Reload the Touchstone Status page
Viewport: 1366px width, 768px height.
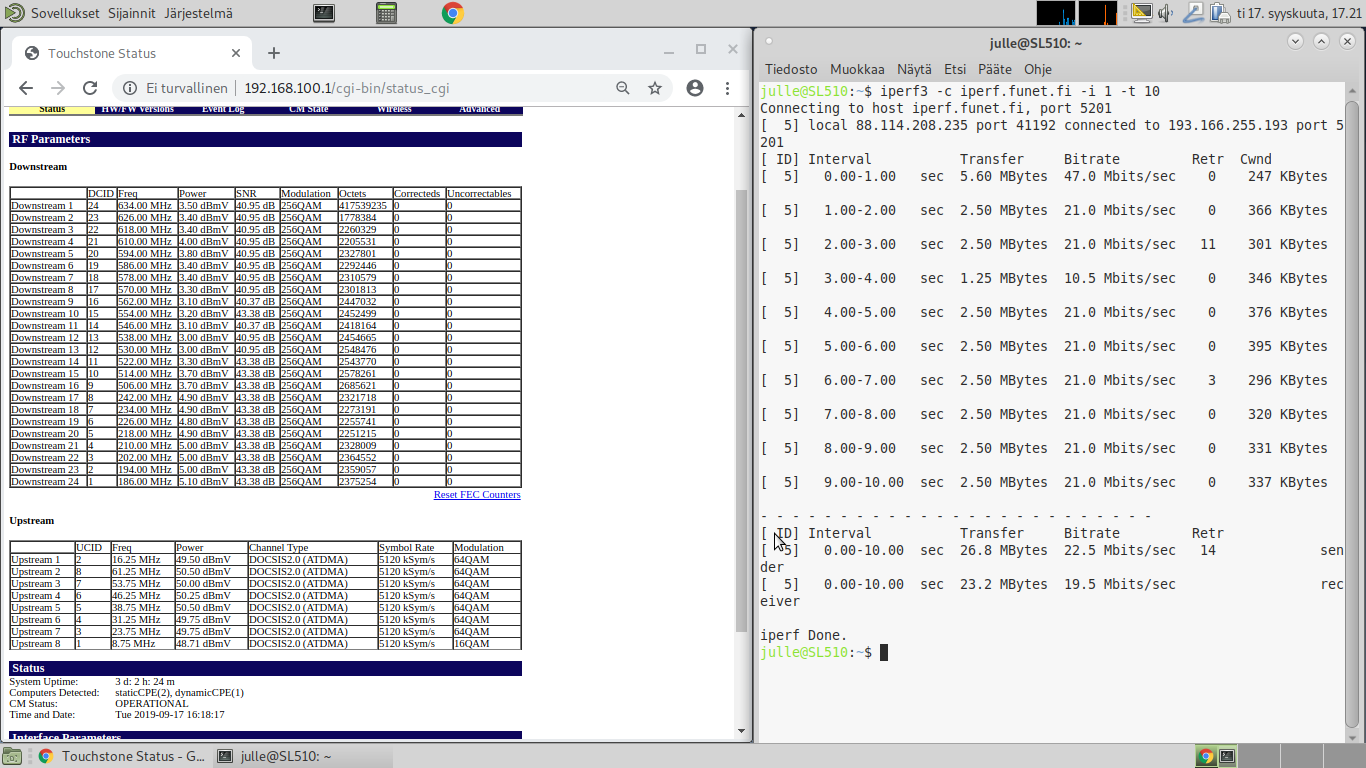point(90,88)
